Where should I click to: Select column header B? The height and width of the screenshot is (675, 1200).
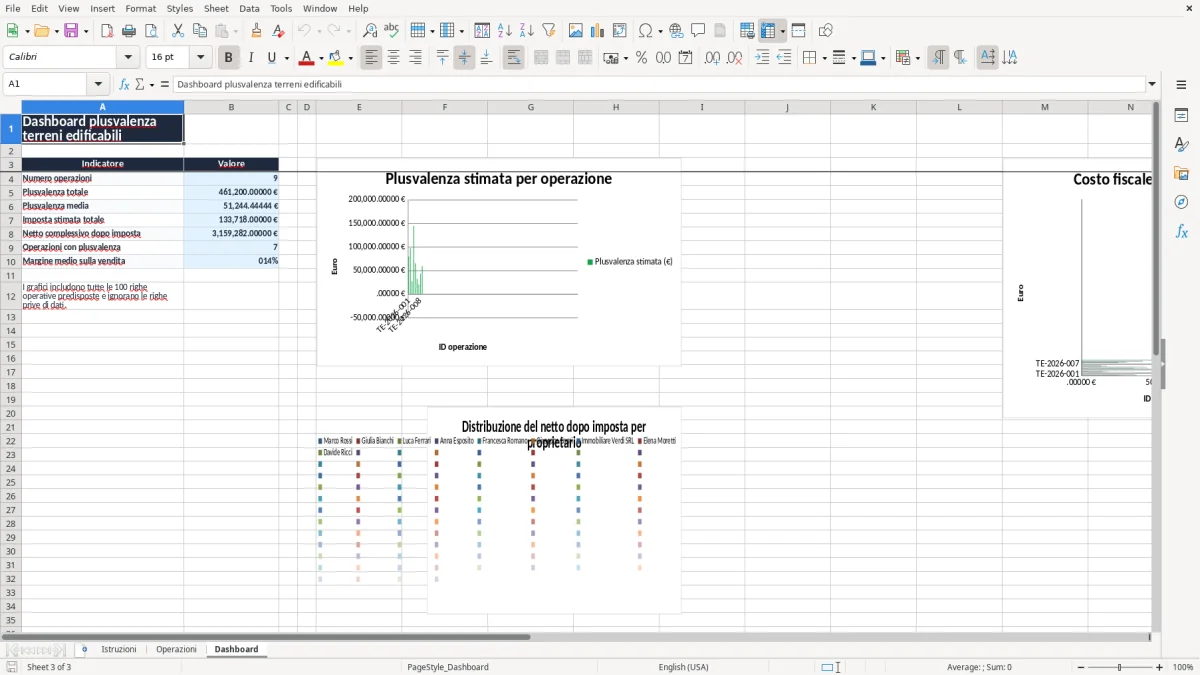pyautogui.click(x=231, y=107)
